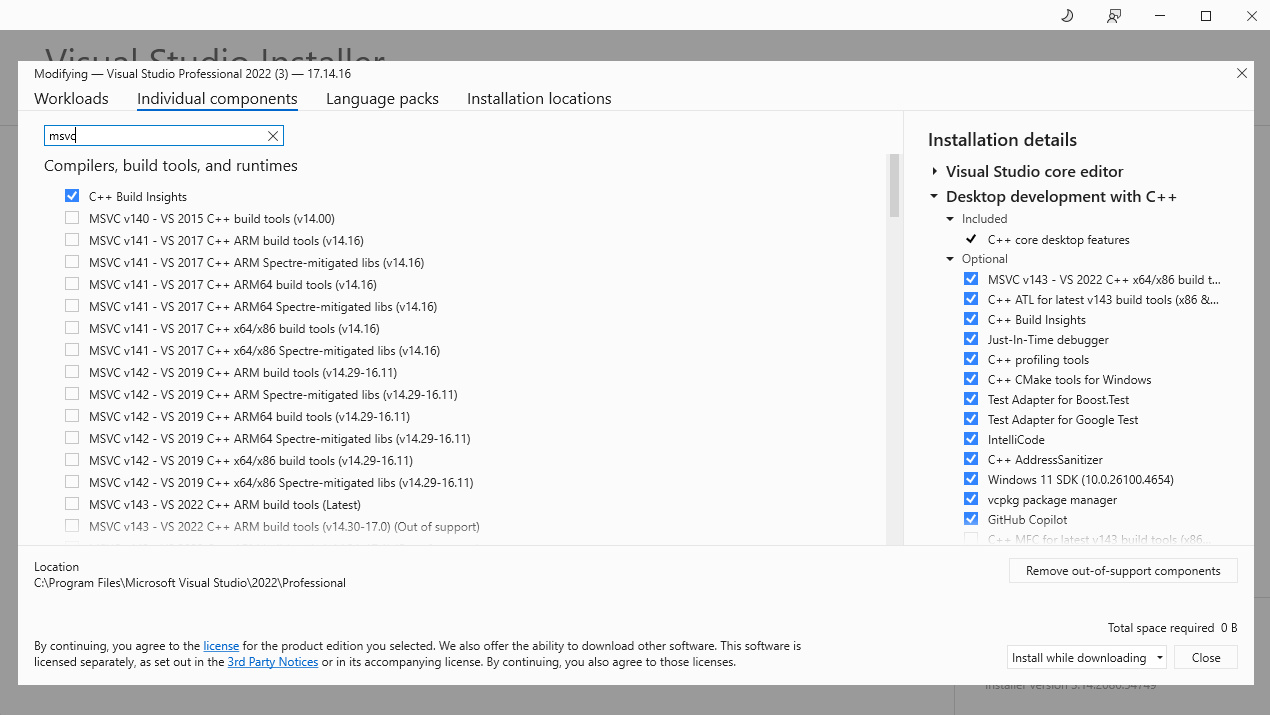
Task: Click the Close button at bottom right
Action: pos(1206,658)
